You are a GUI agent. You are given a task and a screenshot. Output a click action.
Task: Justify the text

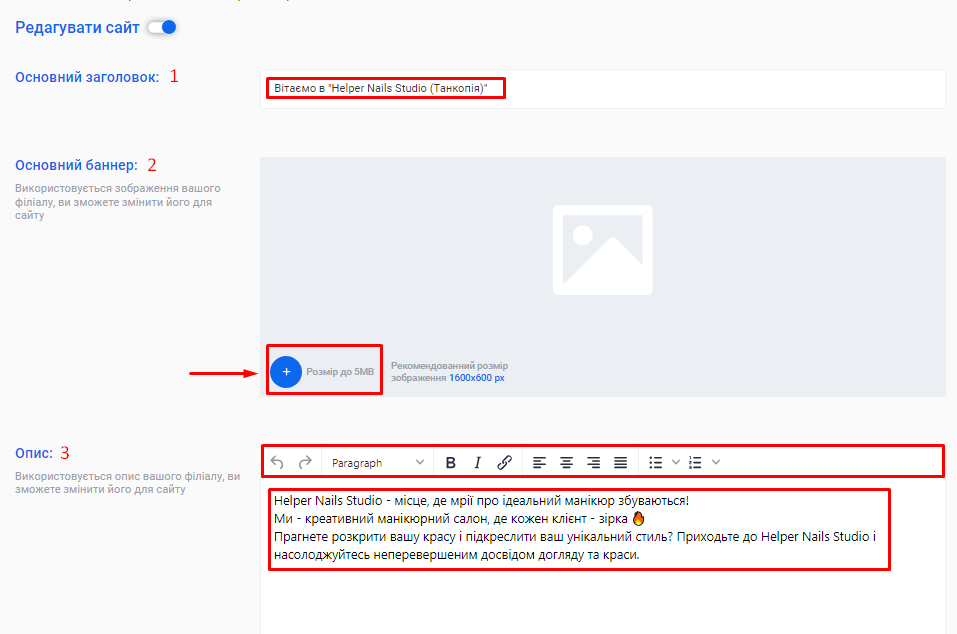(621, 462)
